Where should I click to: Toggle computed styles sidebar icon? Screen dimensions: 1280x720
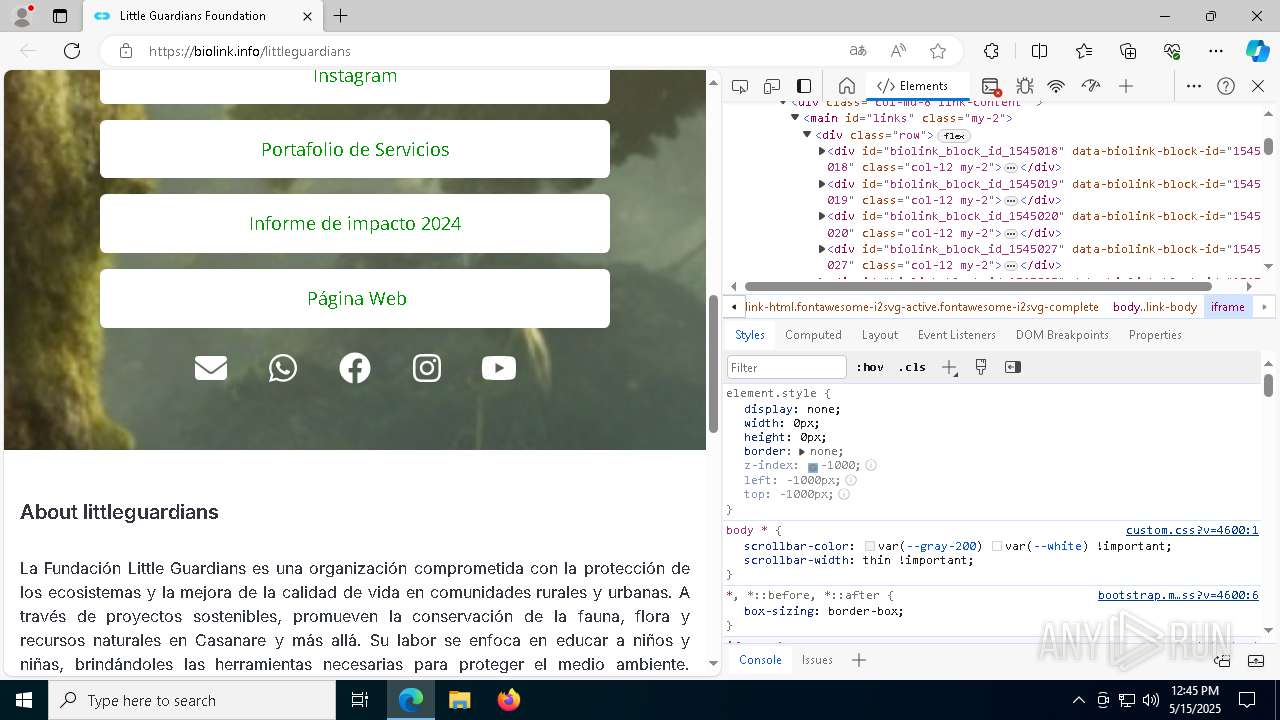tap(1013, 367)
